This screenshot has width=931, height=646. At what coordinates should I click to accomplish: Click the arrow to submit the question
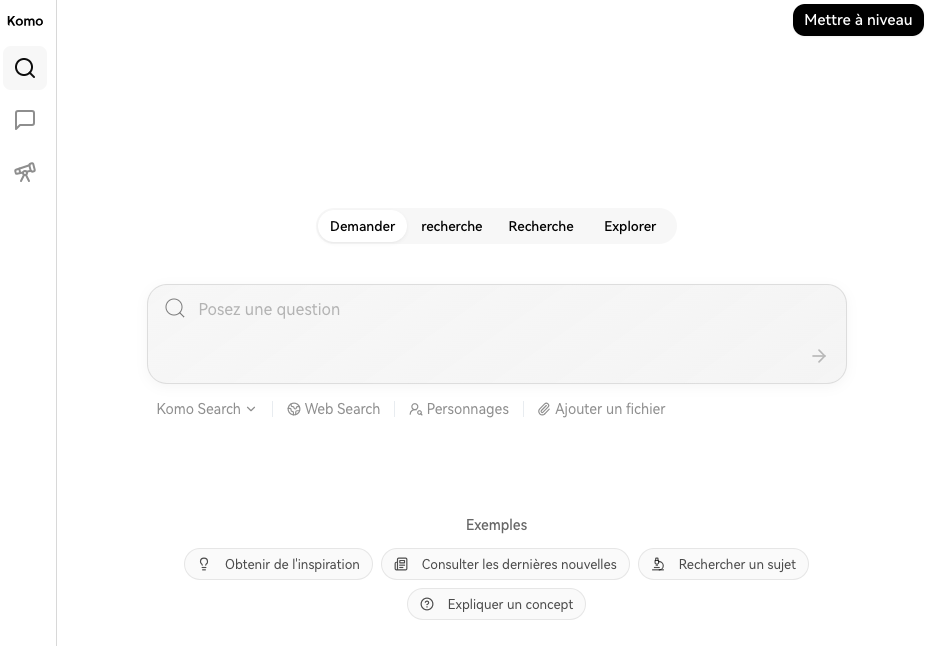coord(819,356)
